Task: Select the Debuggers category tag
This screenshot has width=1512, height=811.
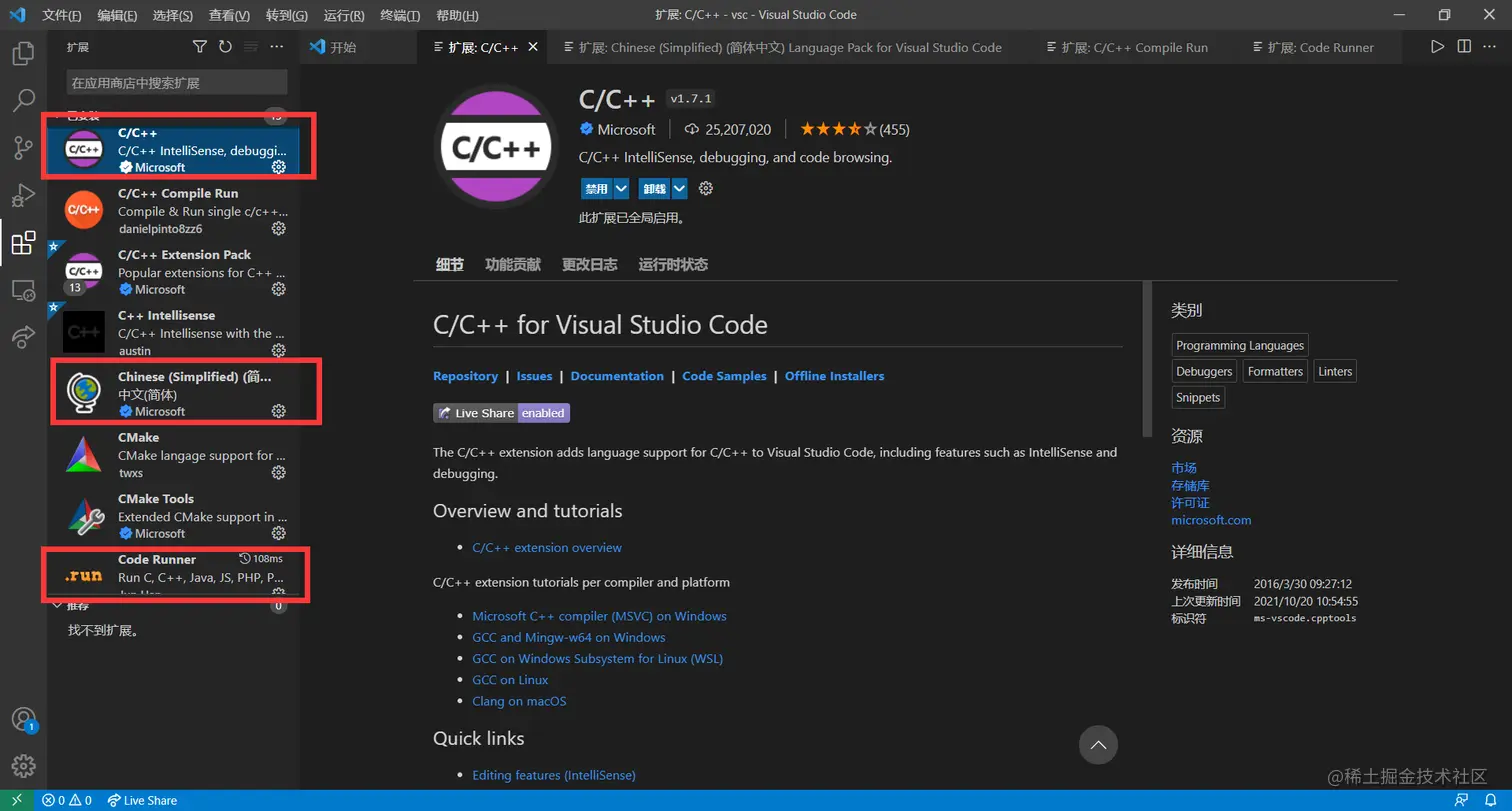Action: coord(1204,371)
